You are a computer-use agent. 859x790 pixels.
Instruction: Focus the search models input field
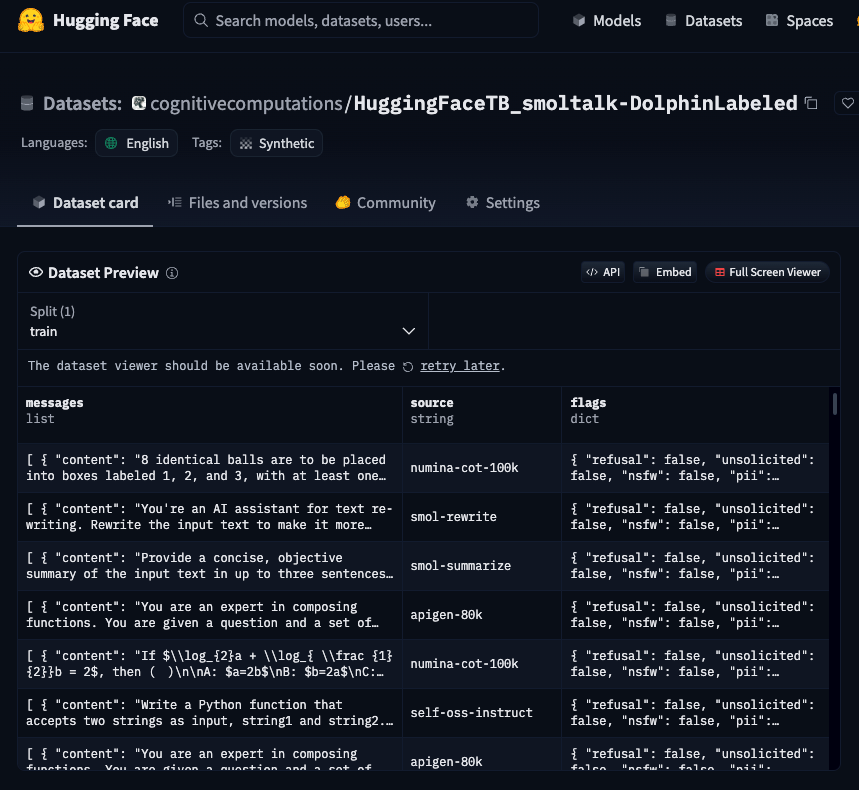point(360,20)
